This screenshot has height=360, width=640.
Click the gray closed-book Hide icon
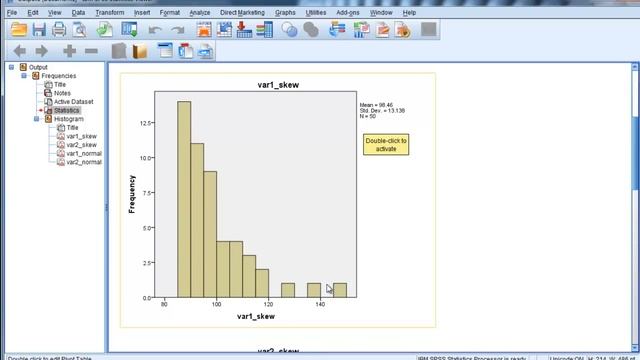tap(119, 51)
